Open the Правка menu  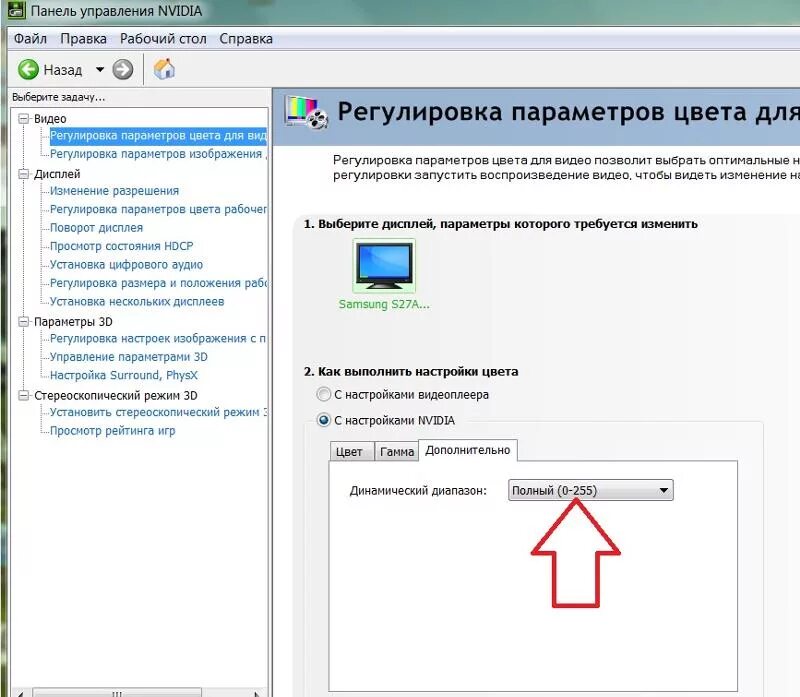pos(83,39)
